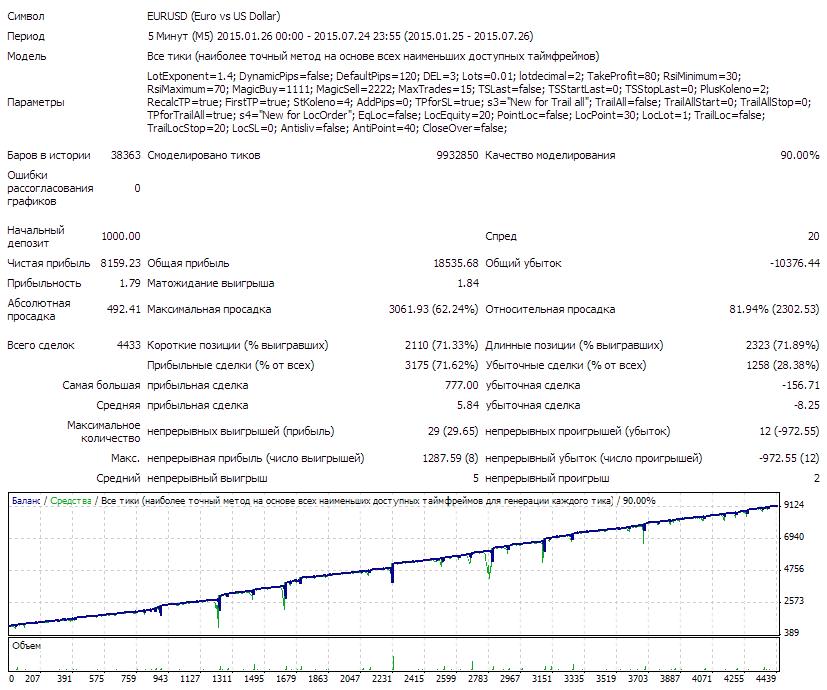Image resolution: width=827 pixels, height=690 pixels.
Task: Click the gross loss value '-10376.44'
Action: 795,263
